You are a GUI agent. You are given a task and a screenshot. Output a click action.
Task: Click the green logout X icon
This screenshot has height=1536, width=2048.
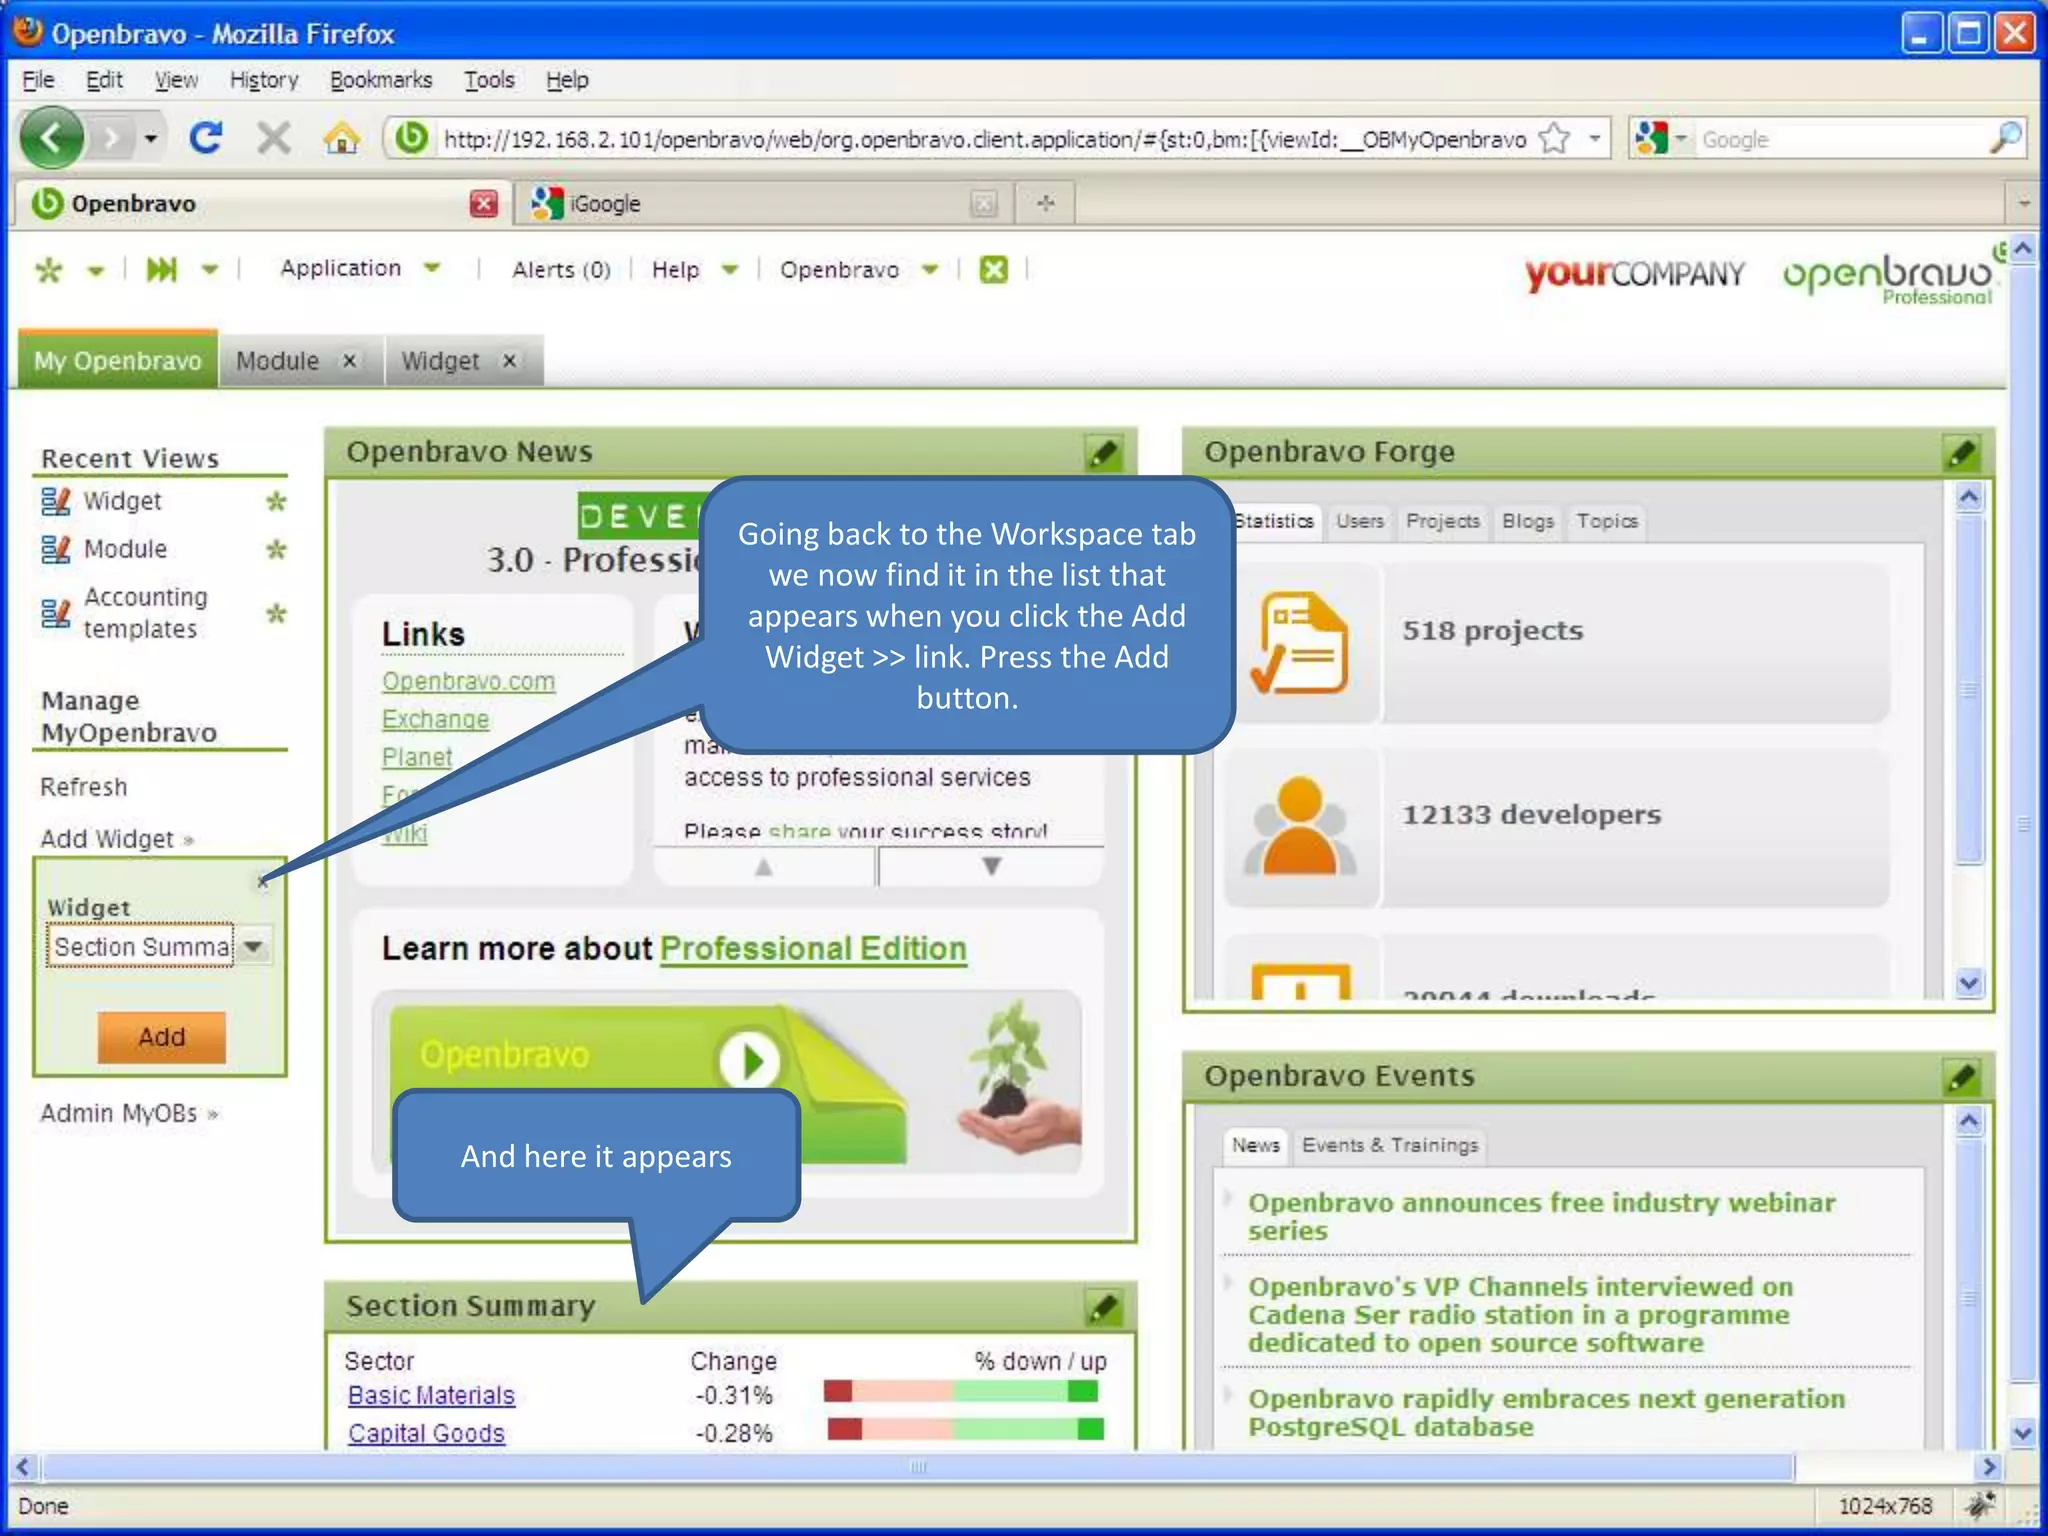tap(993, 270)
